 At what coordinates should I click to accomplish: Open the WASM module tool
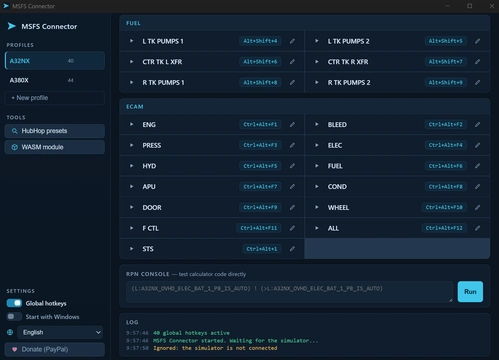pos(55,147)
